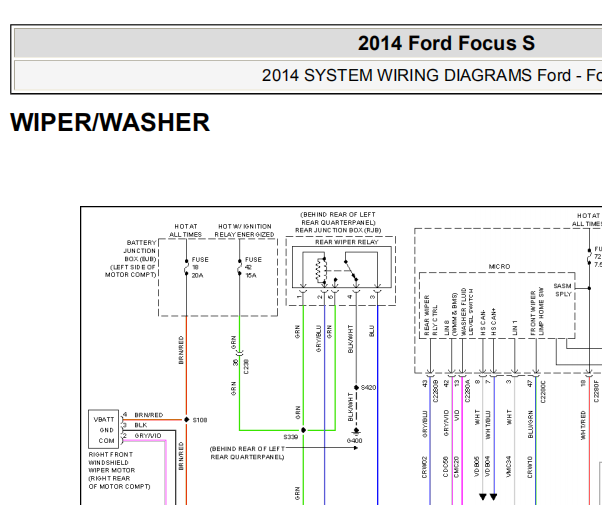Click the "C2280F" connector label
This screenshot has width=602, height=505.
(x=596, y=391)
